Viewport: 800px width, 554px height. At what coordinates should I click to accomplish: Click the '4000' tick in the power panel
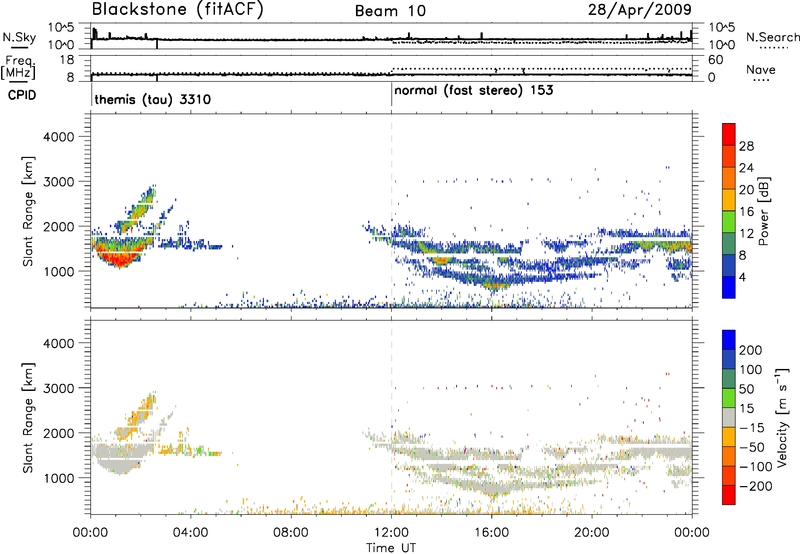click(x=58, y=137)
